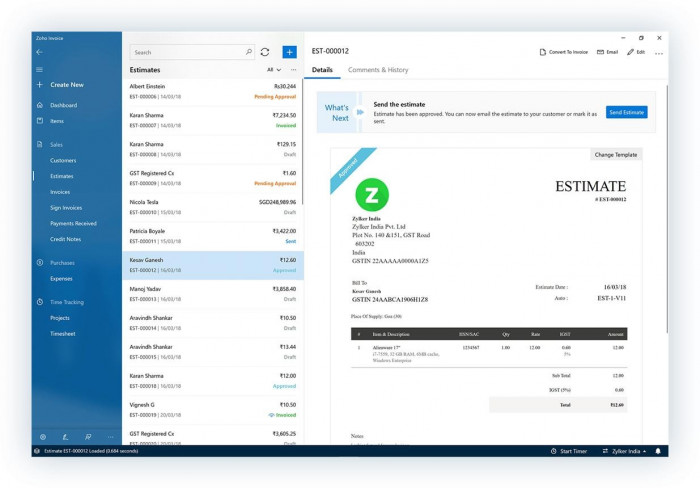Open Invoices in the sidebar
700x488 pixels.
[60, 192]
